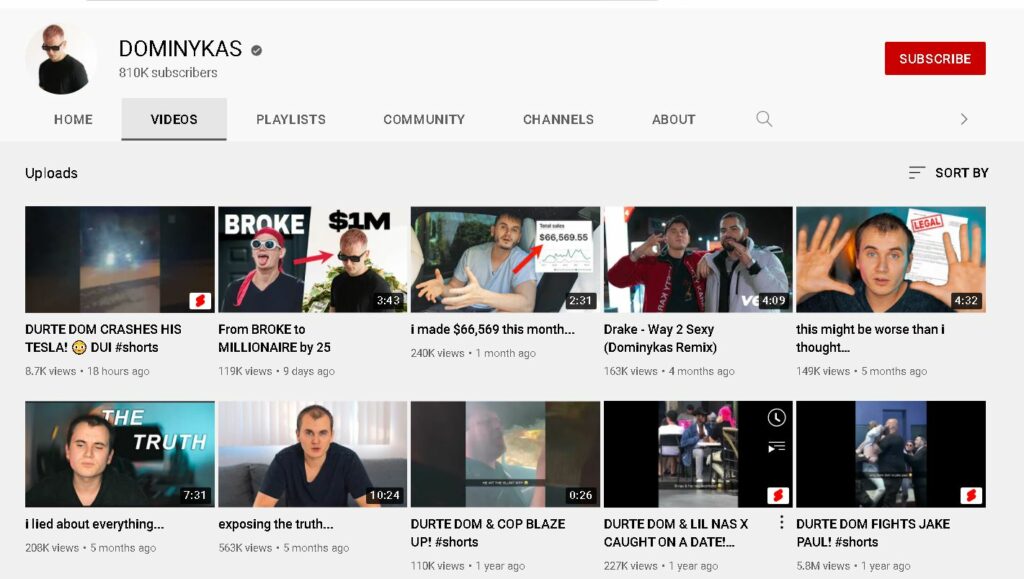Play the 0:26 Cop Blaze Up thumbnail

[x=505, y=454]
